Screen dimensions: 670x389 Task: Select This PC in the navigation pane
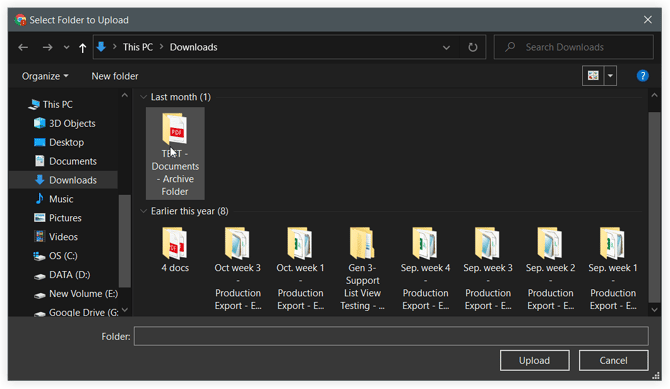(x=50, y=104)
